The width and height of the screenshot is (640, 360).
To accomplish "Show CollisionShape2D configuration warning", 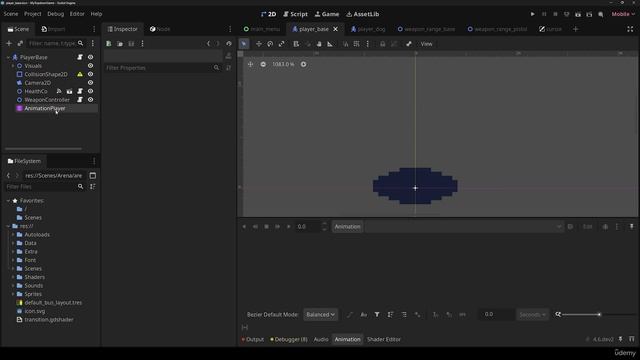I will coord(80,74).
